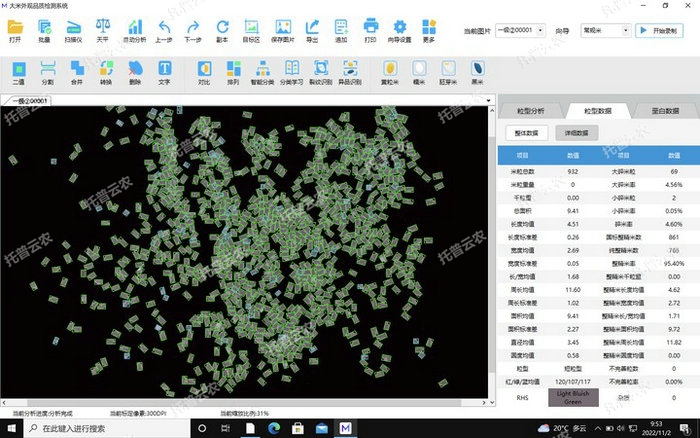Select the 分割 segmentation tool
Image resolution: width=700 pixels, height=438 pixels.
coord(47,72)
